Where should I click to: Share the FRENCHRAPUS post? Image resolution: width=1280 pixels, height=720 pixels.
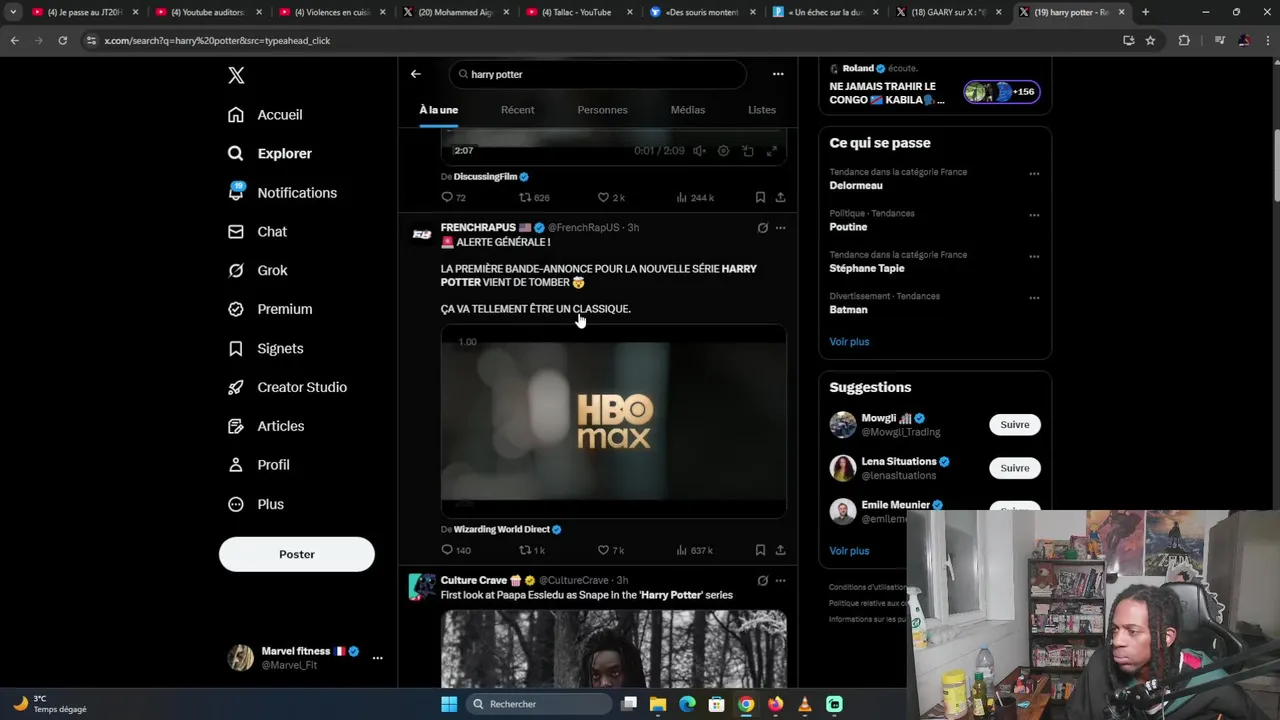780,550
